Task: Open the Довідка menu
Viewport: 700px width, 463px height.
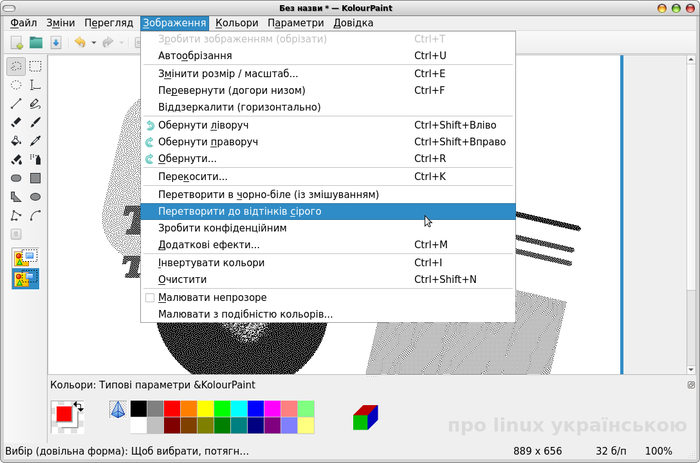Action: click(x=353, y=23)
